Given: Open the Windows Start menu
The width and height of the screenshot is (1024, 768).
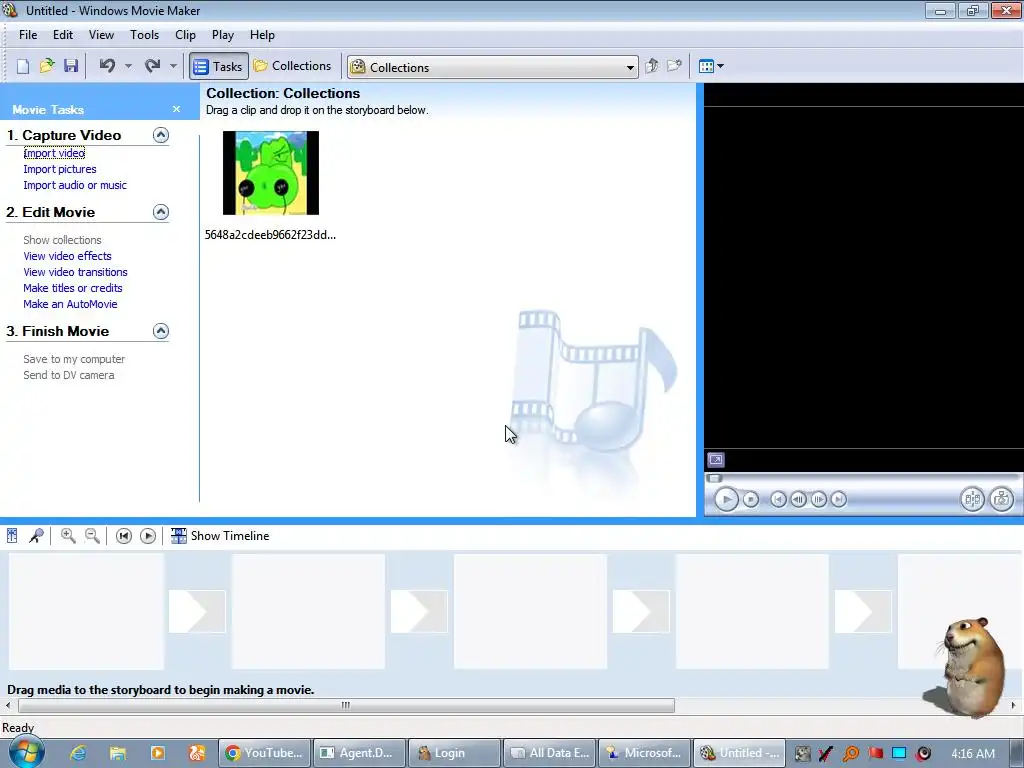Looking at the screenshot, I should pyautogui.click(x=26, y=752).
